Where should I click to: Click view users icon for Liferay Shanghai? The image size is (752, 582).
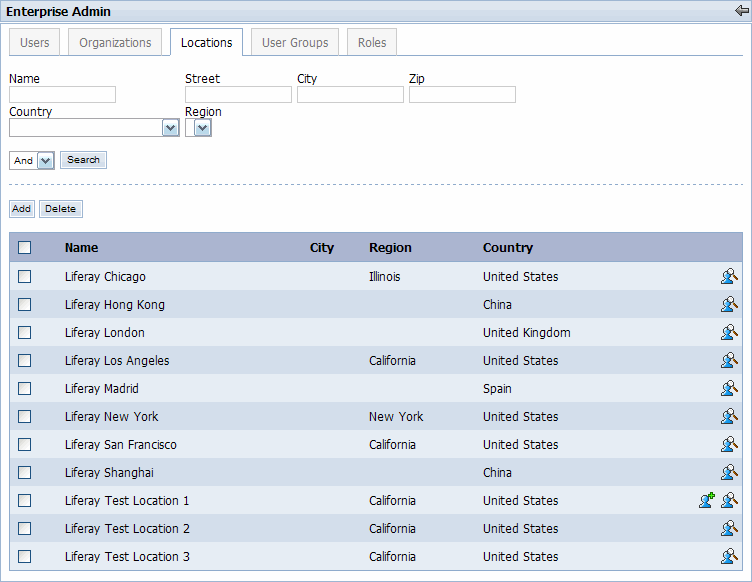[x=729, y=473]
